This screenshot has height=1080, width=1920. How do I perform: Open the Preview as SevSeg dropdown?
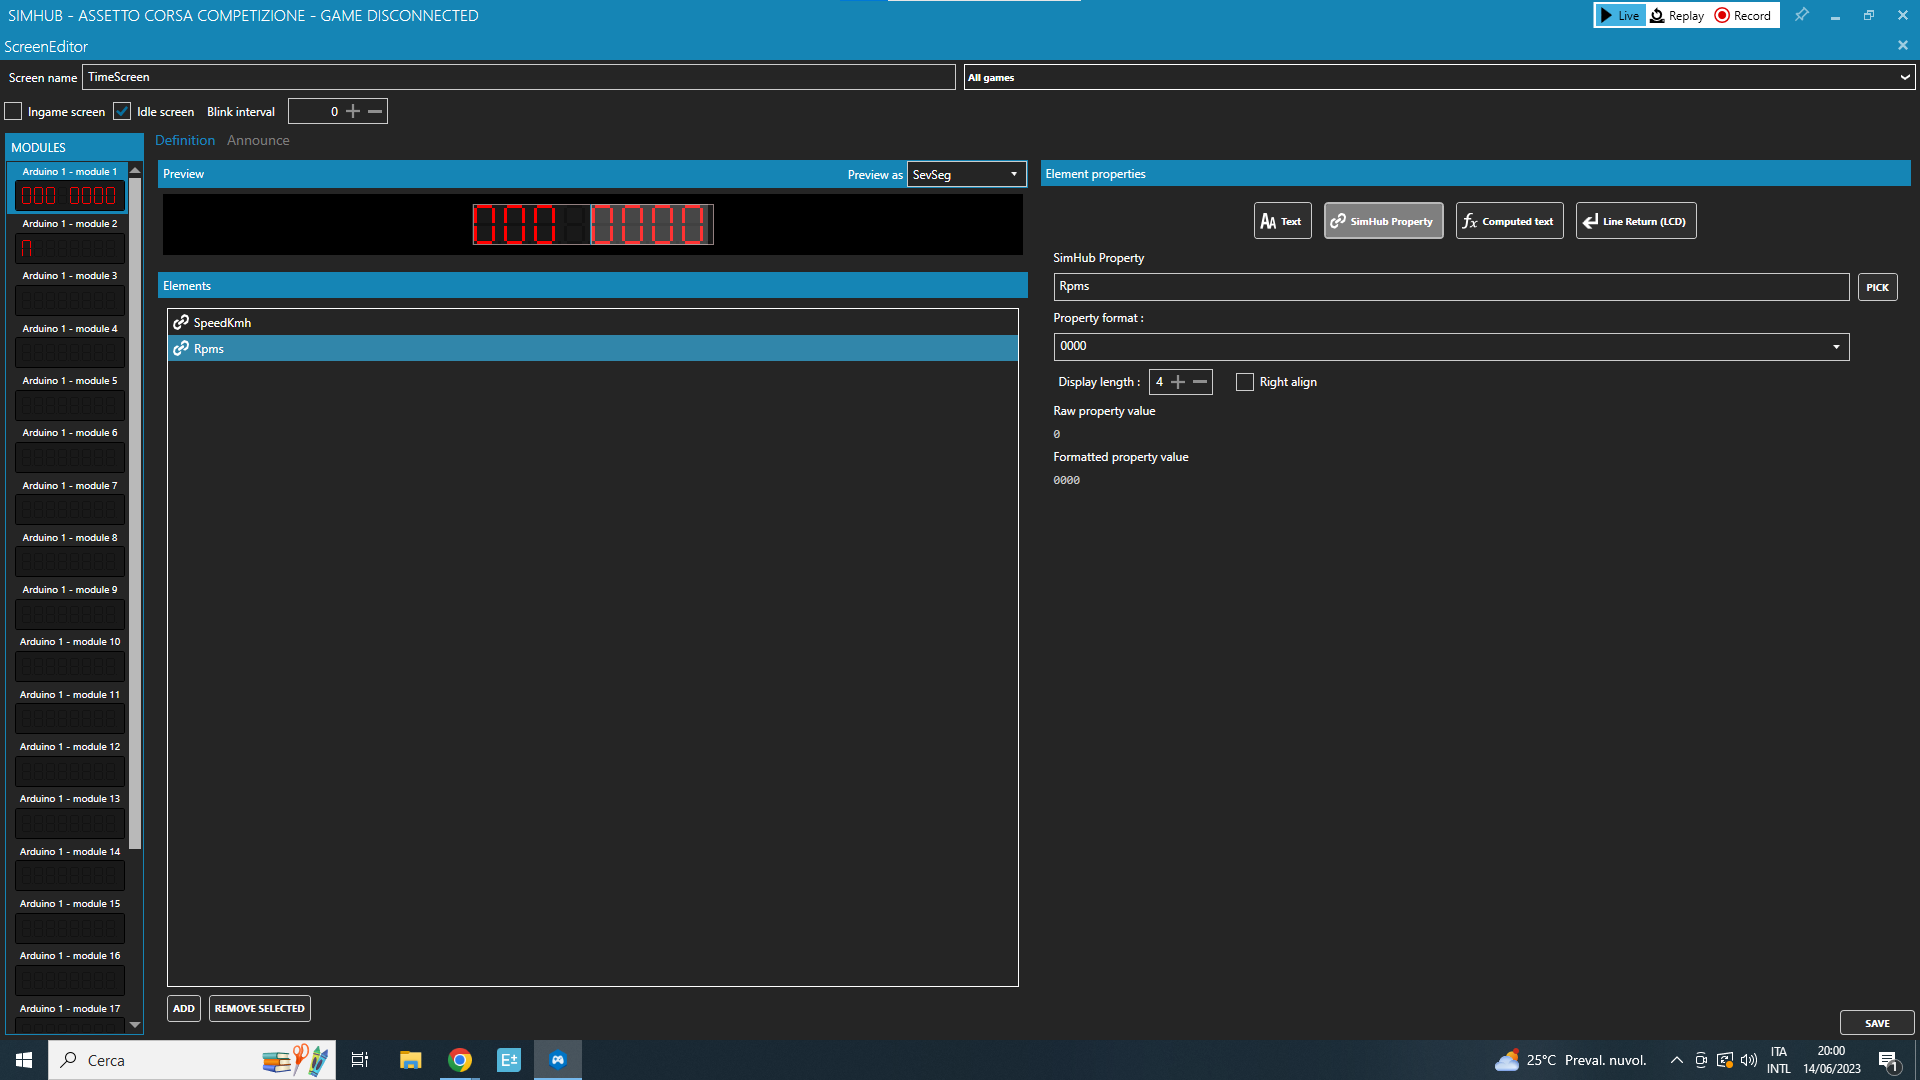pos(966,174)
